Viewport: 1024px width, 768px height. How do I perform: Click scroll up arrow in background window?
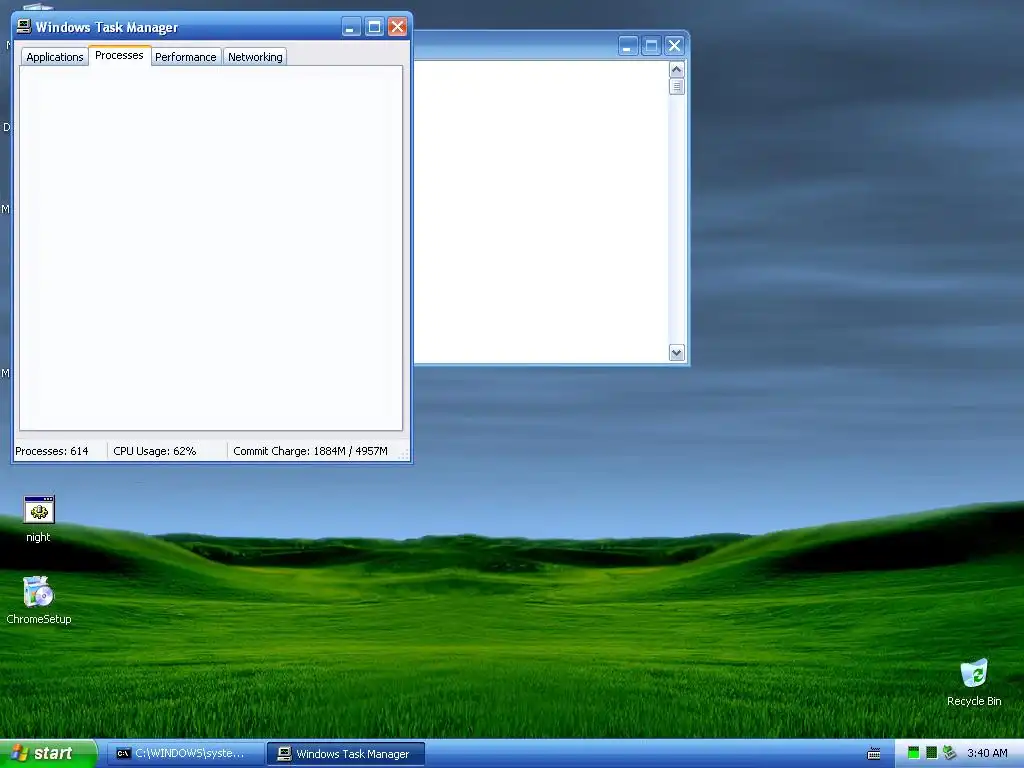(677, 69)
